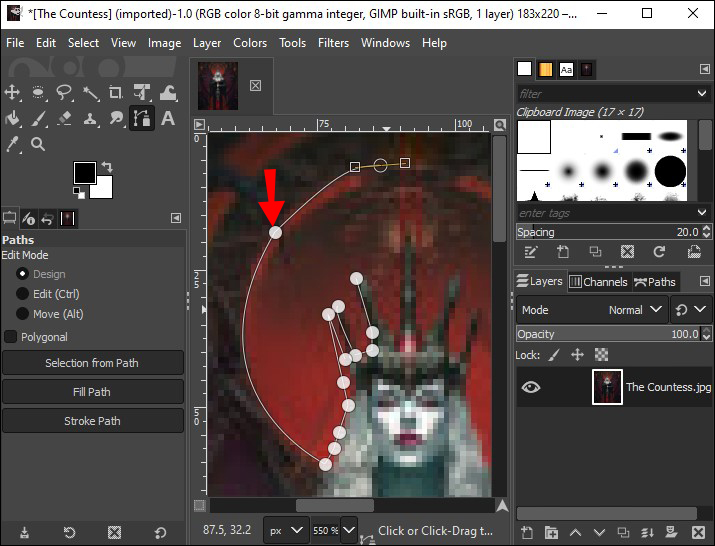Activate the Text tool
This screenshot has height=546, width=715.
(168, 119)
